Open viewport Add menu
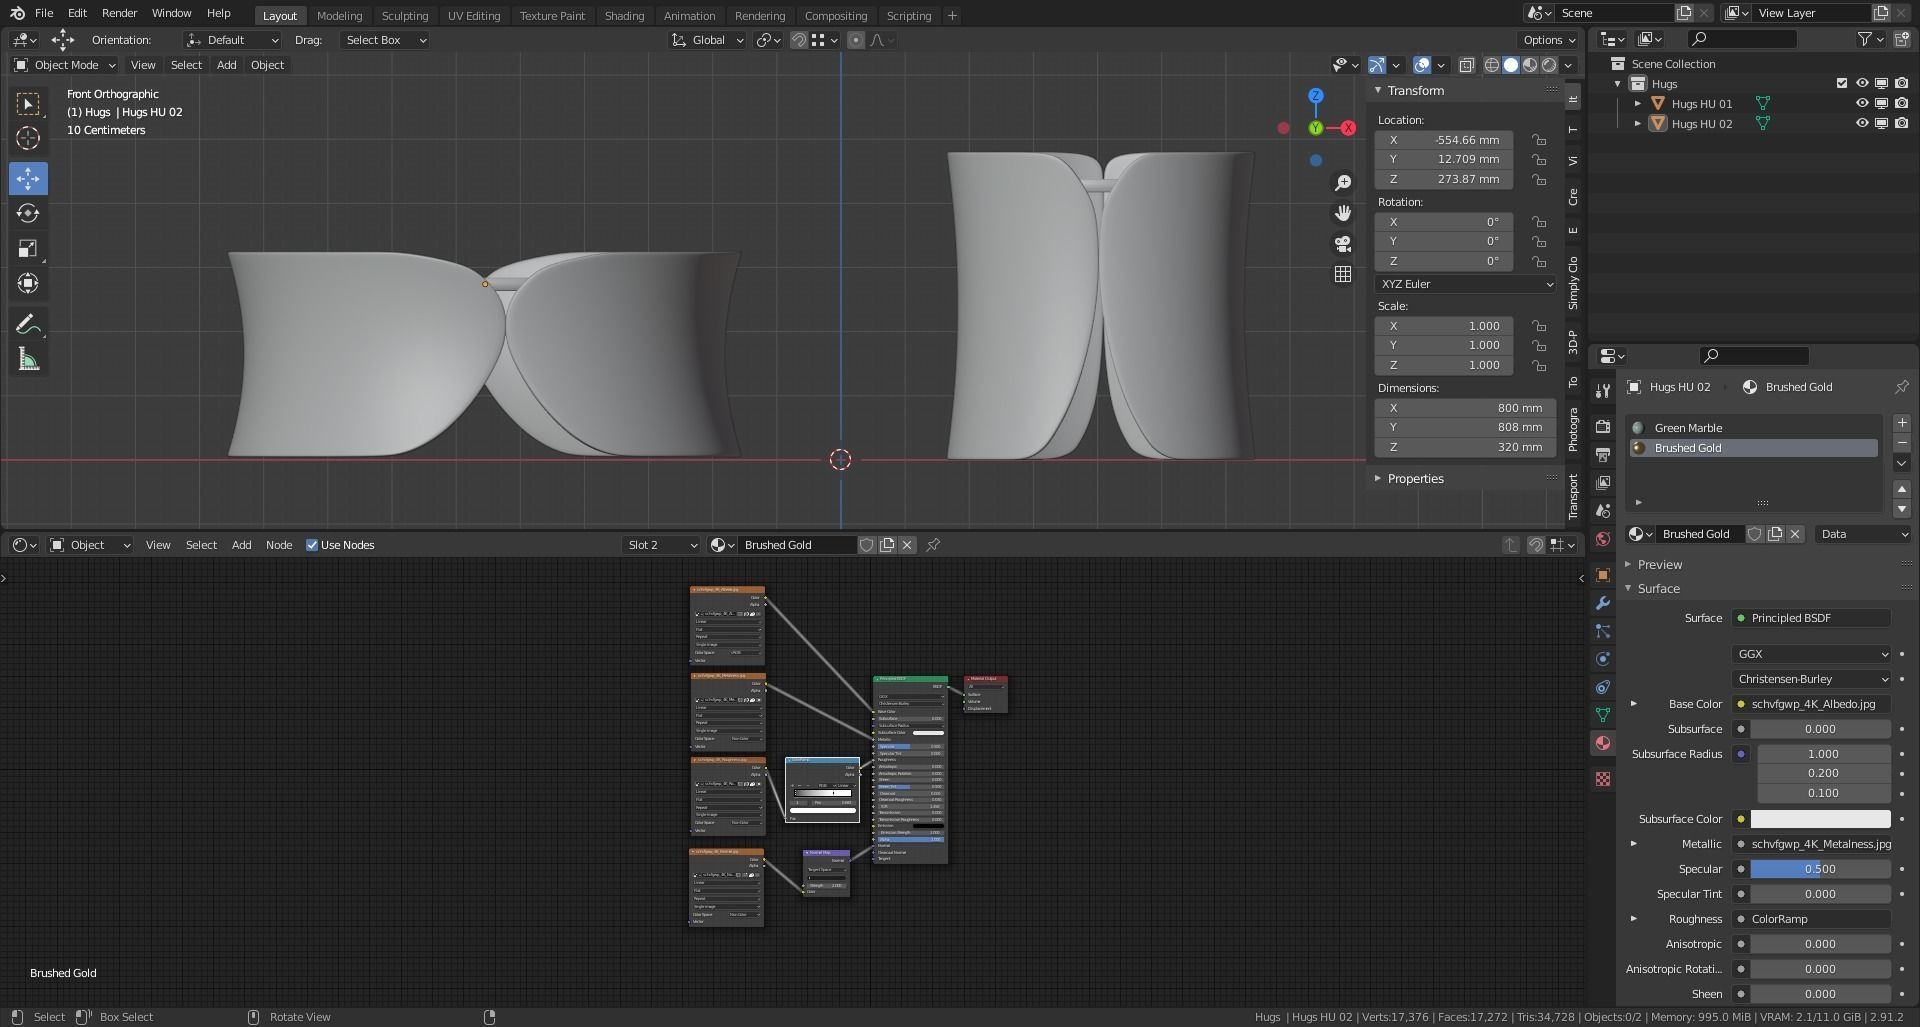The height and width of the screenshot is (1027, 1920). coord(227,65)
